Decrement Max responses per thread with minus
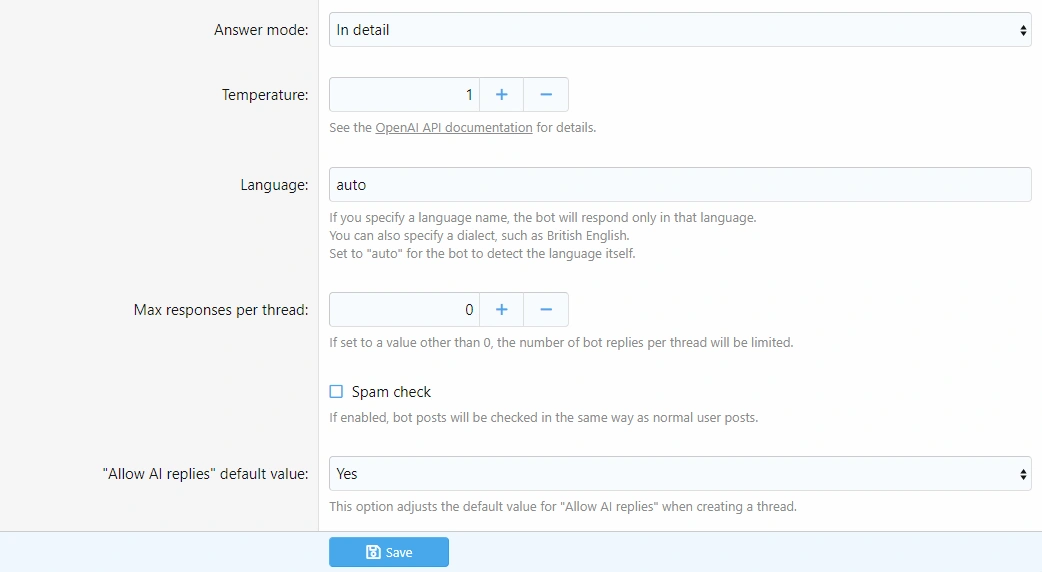This screenshot has height=572, width=1042. [546, 310]
